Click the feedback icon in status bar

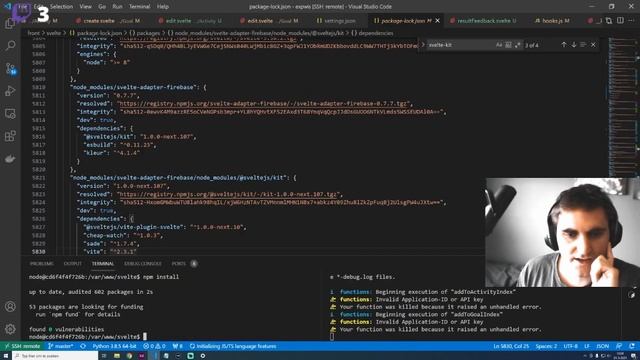[x=619, y=346]
